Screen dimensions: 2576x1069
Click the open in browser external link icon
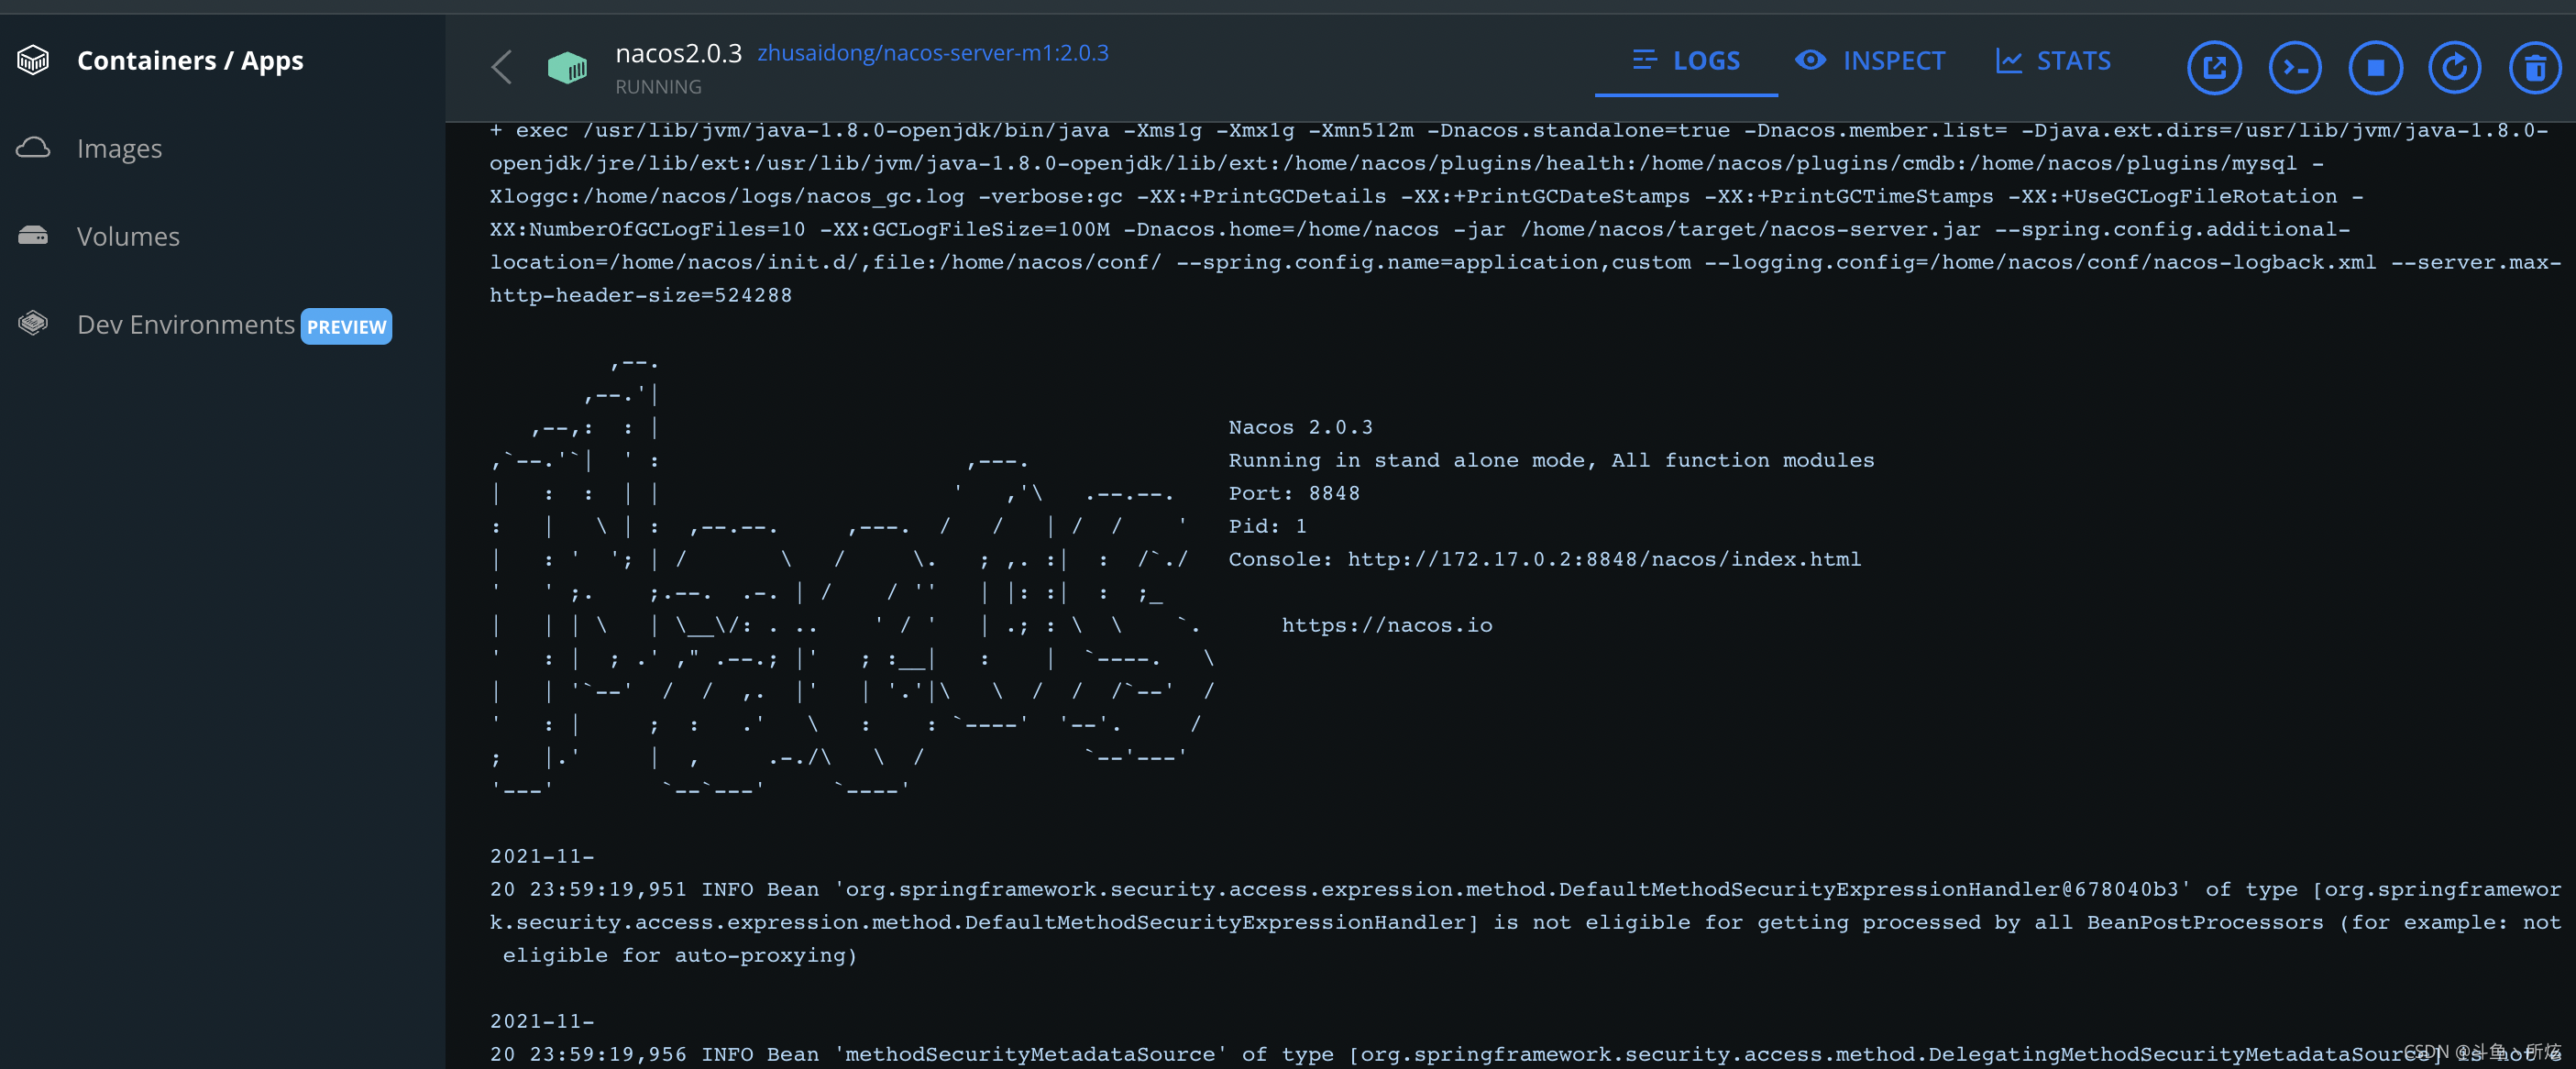click(x=2218, y=61)
